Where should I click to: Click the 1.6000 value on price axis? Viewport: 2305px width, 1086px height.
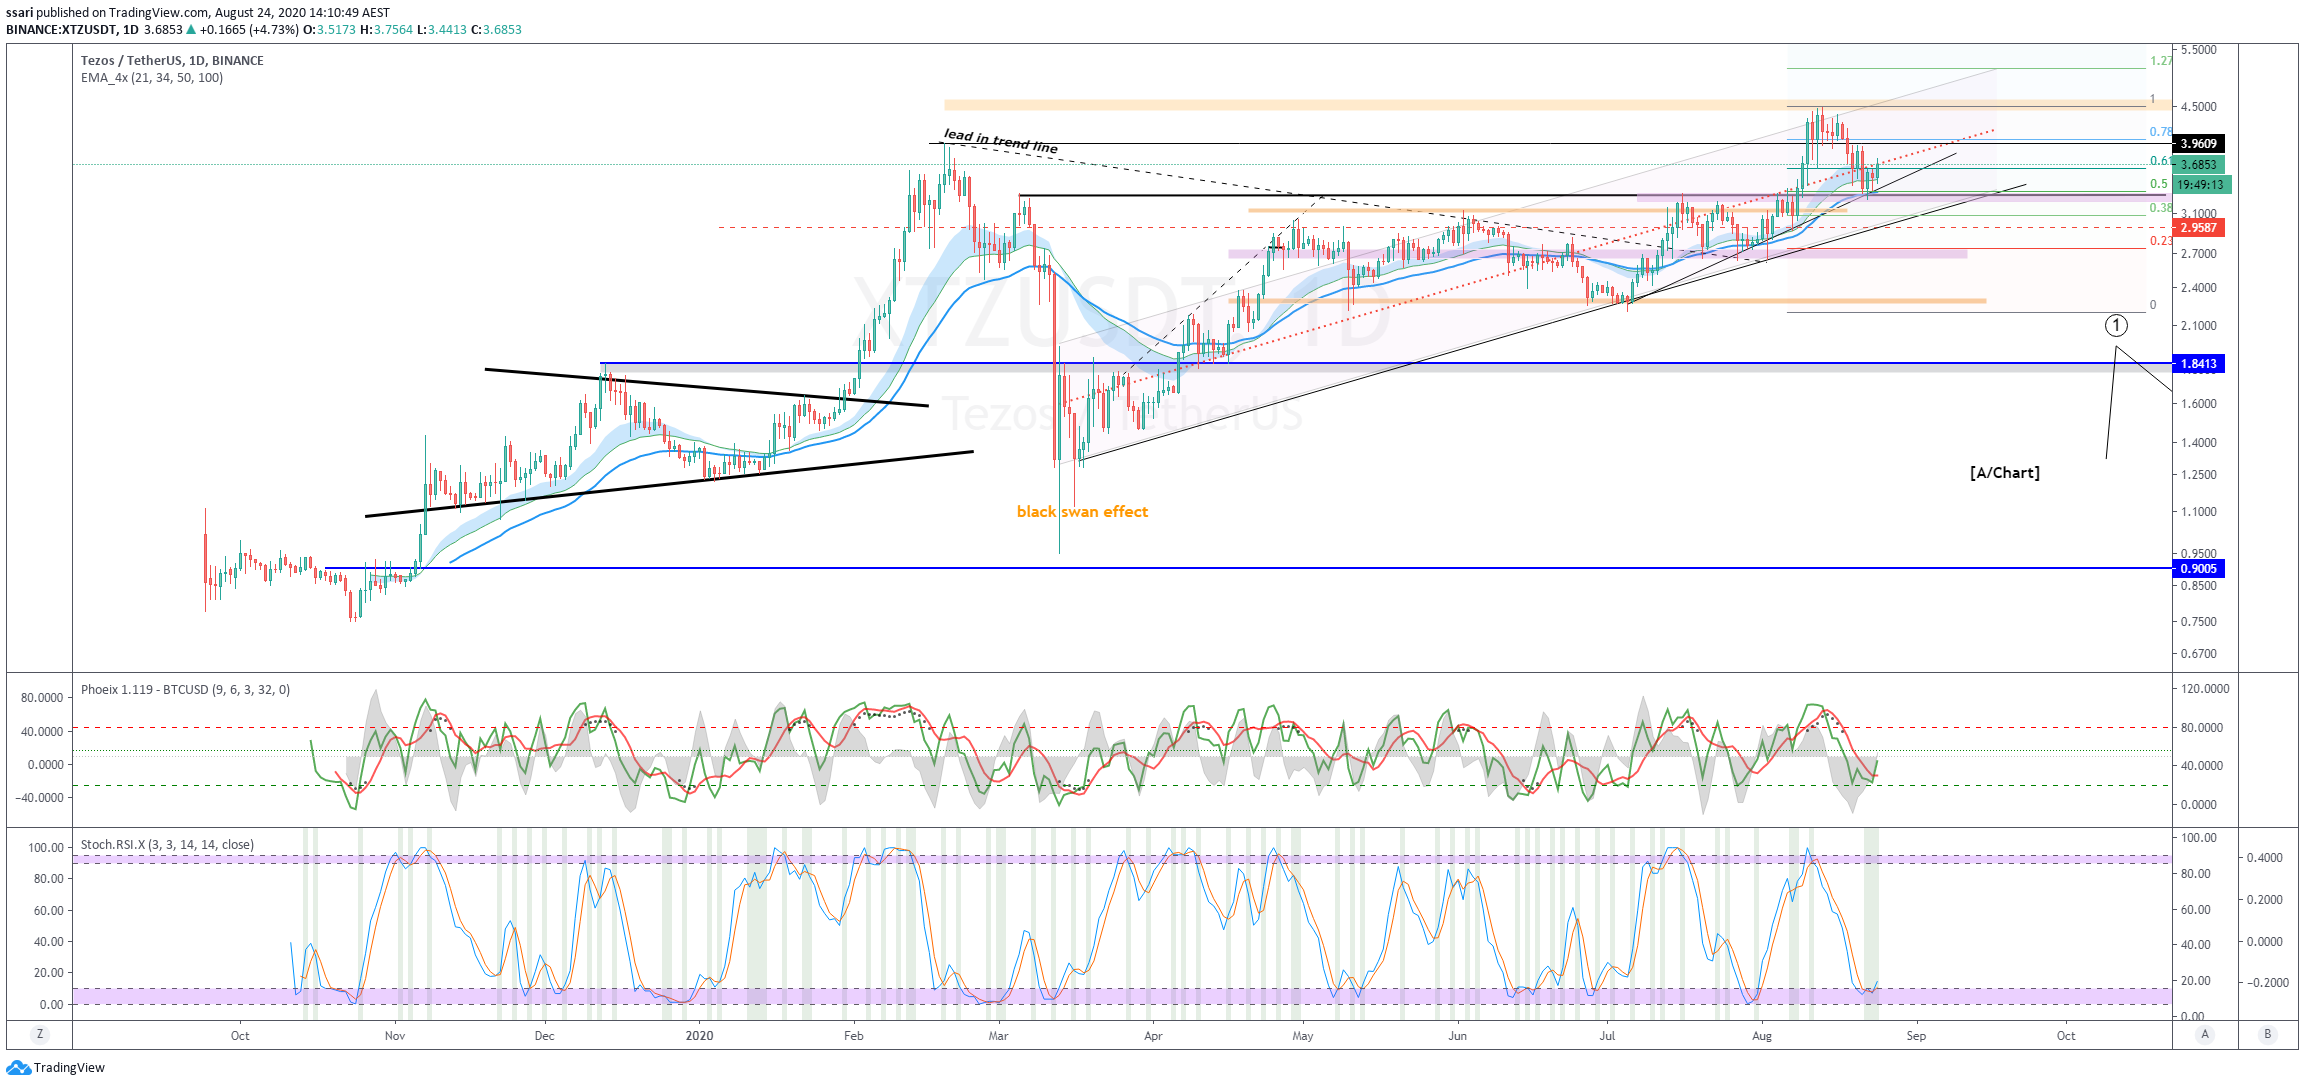pos(2199,404)
